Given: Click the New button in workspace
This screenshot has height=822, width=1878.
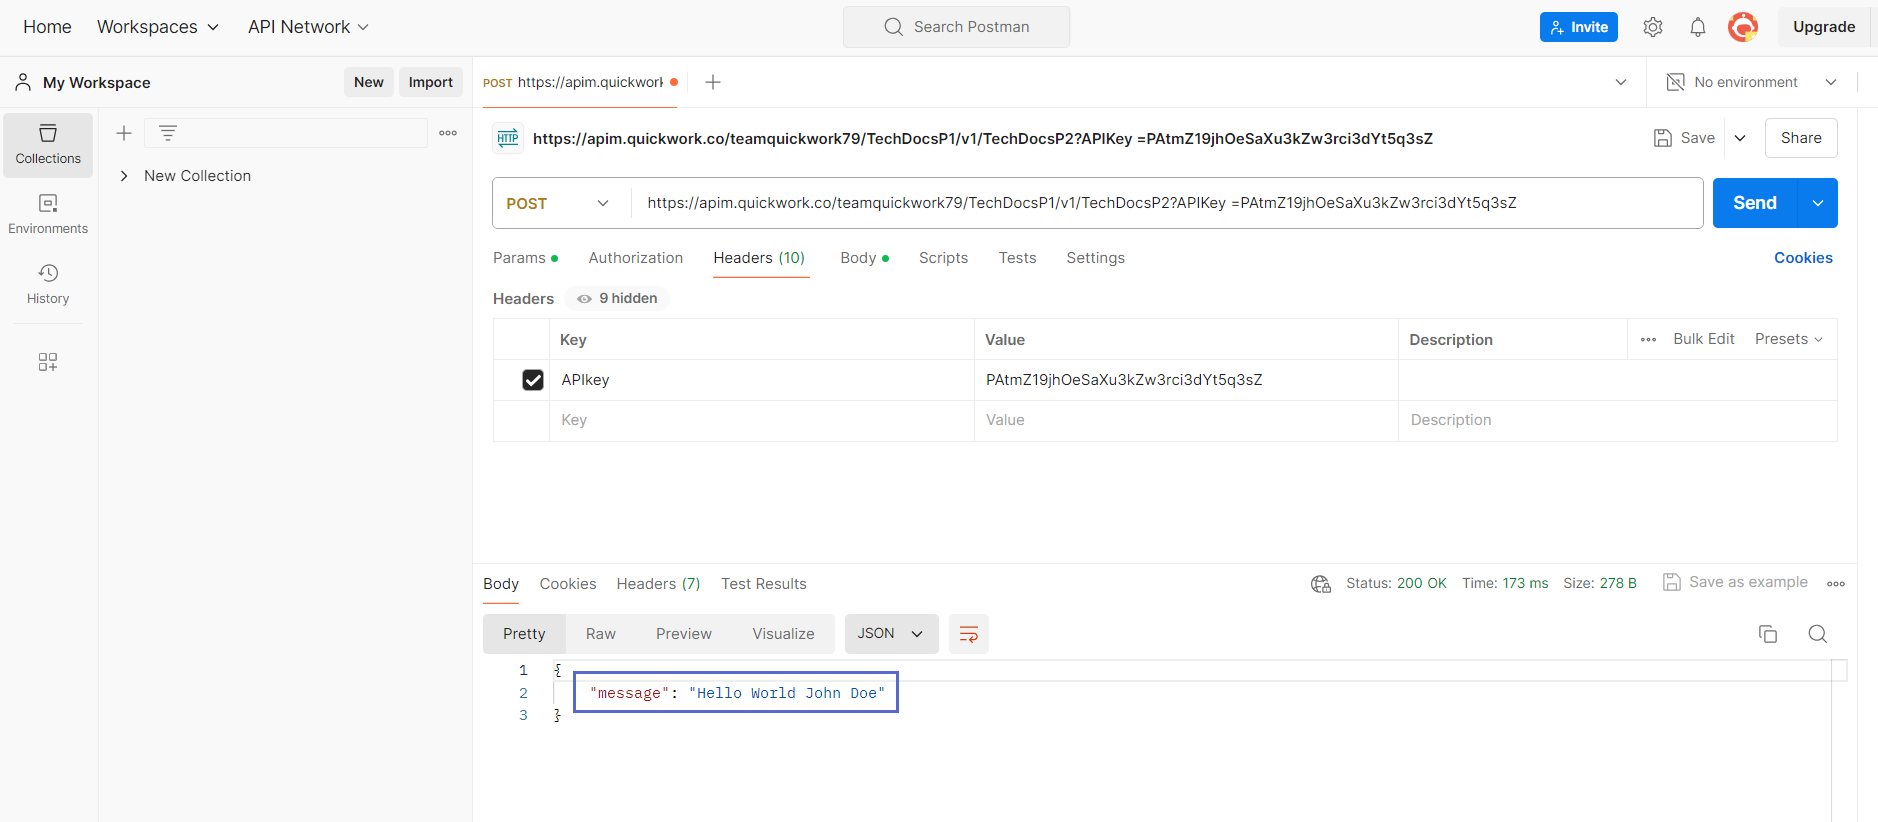Looking at the screenshot, I should (369, 82).
